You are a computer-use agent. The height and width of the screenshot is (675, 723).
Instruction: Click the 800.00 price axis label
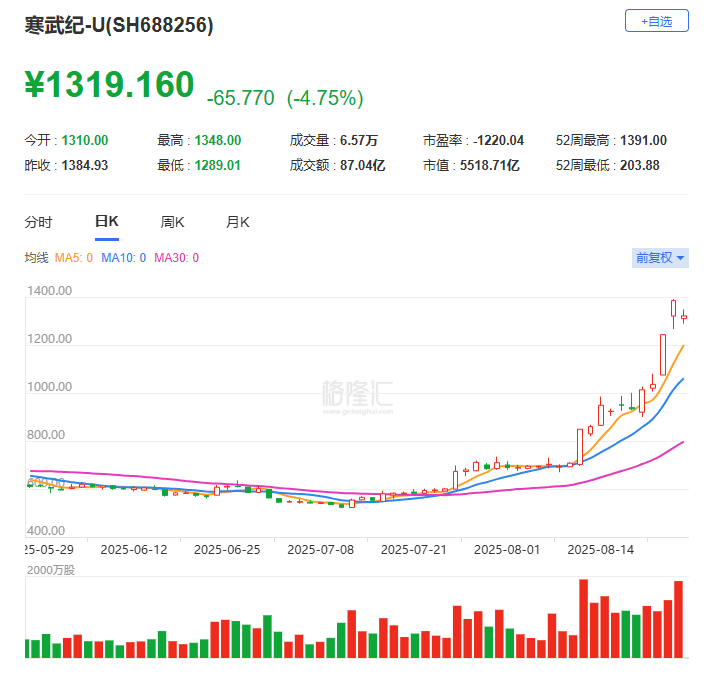coord(46,434)
